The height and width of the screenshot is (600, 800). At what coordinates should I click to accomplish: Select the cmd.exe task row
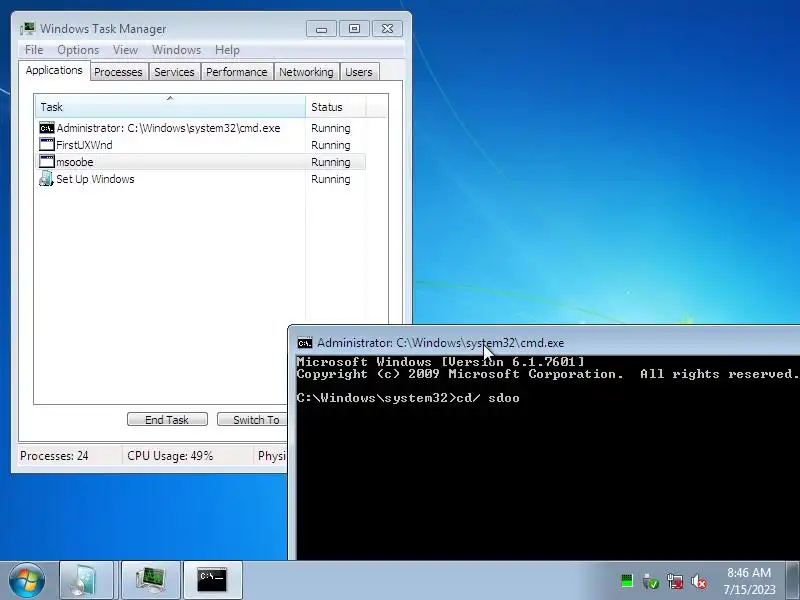pyautogui.click(x=202, y=128)
